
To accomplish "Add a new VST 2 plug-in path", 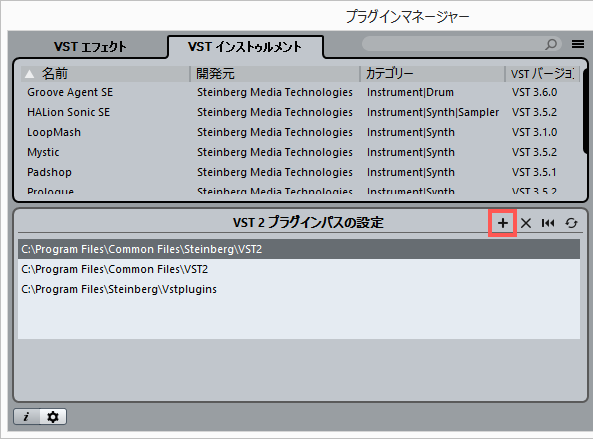I will [x=502, y=223].
